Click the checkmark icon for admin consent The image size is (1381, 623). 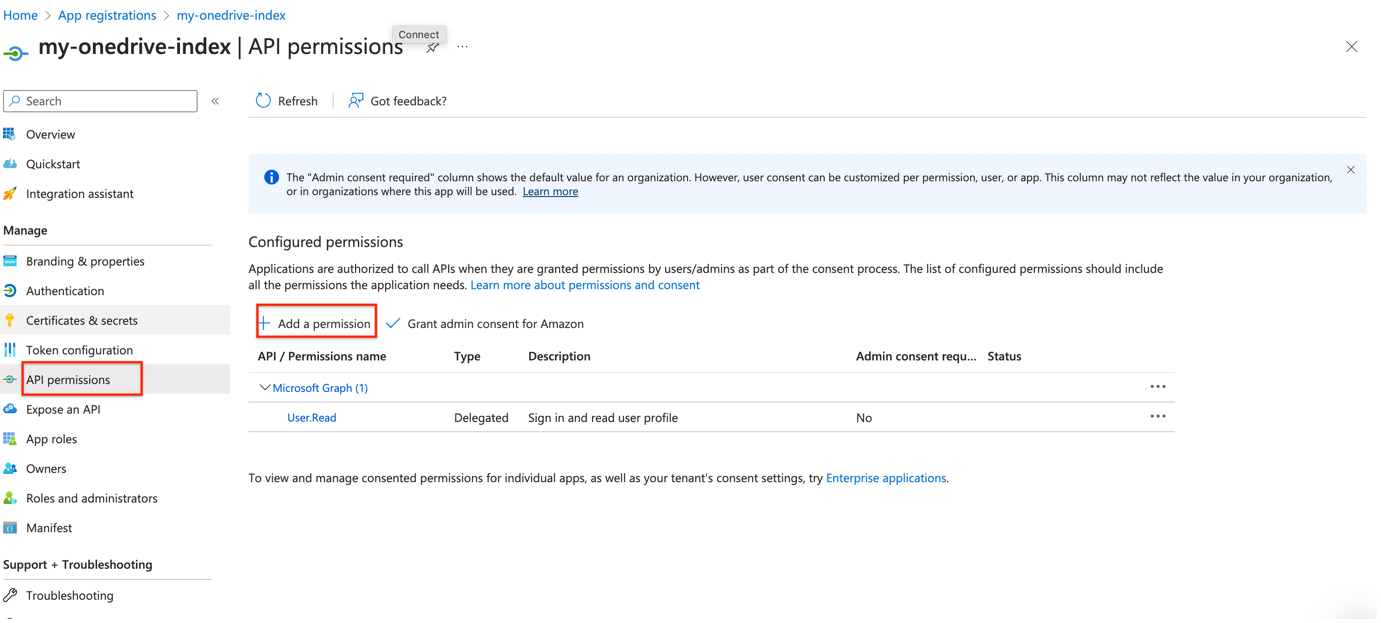point(393,324)
